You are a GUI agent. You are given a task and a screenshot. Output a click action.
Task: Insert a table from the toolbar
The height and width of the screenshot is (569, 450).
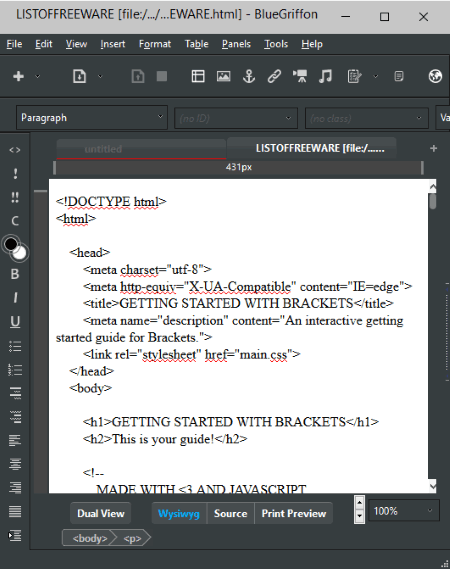[198, 76]
